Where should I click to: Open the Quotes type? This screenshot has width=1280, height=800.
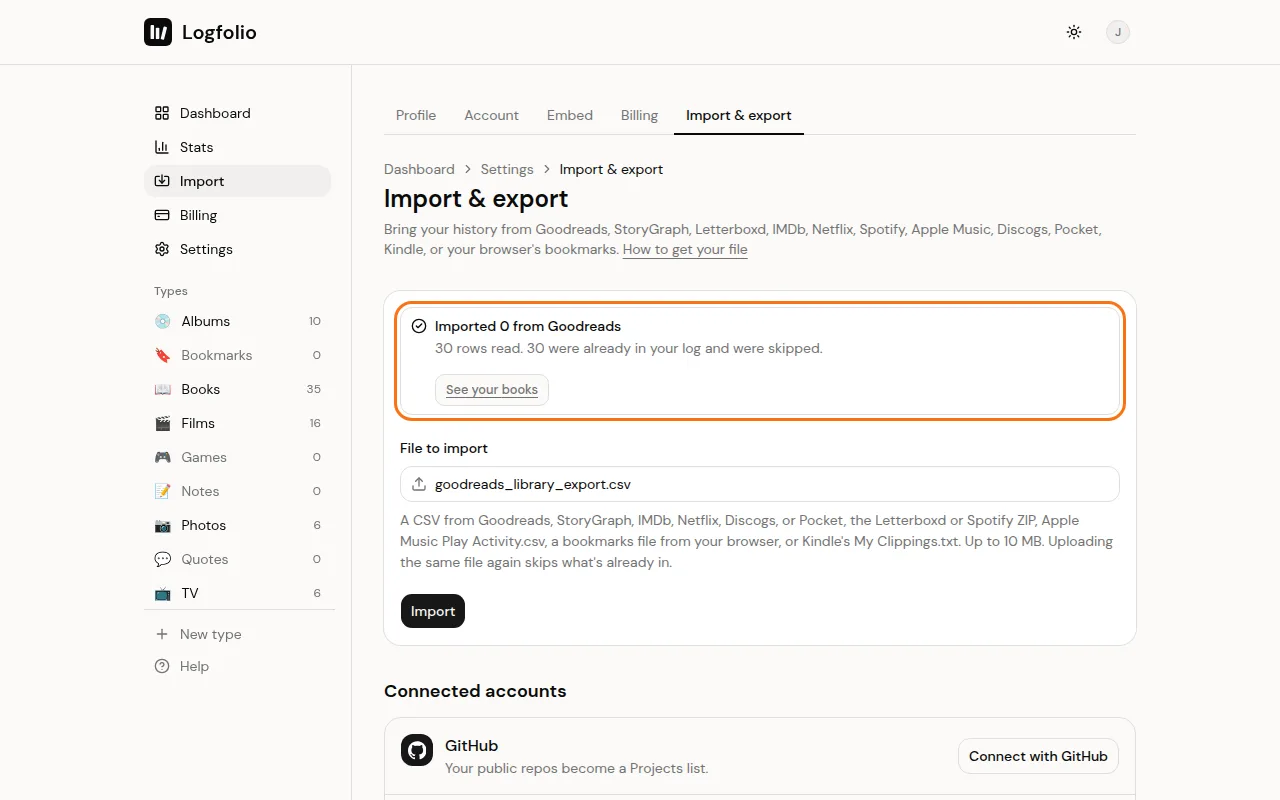pyautogui.click(x=237, y=559)
